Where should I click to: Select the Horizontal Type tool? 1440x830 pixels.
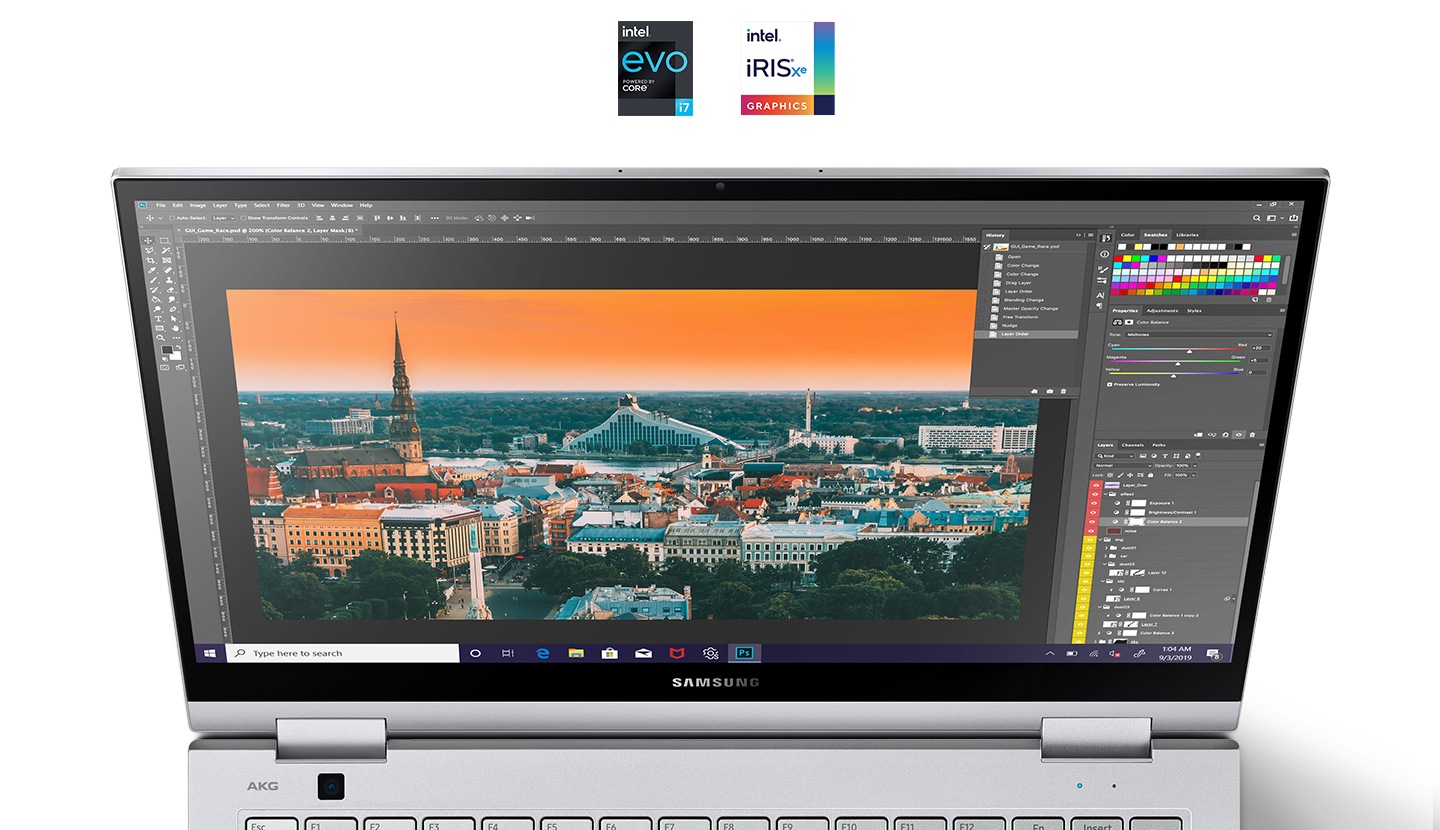(158, 319)
